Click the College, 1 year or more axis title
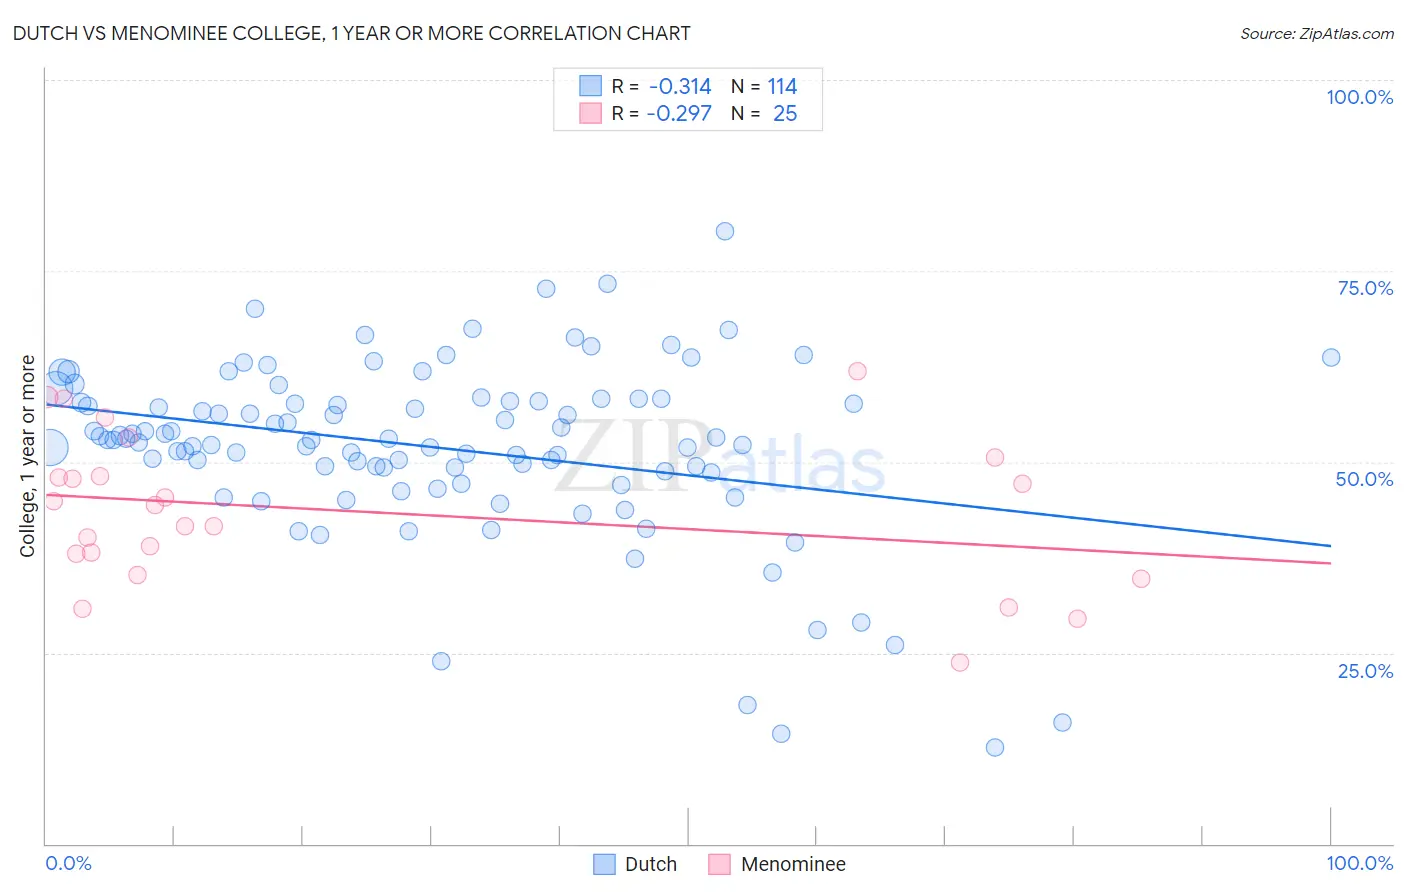Screen dimensions: 1406x892 pyautogui.click(x=27, y=456)
